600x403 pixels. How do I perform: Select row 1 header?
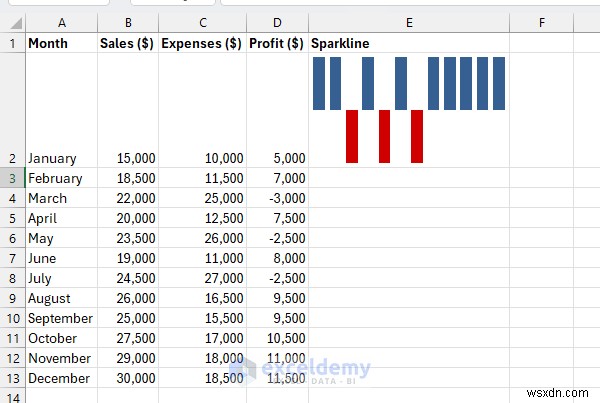(x=13, y=43)
